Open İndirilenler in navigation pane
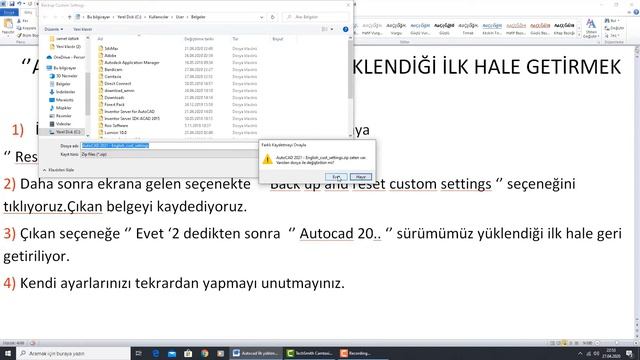Screen dimensions: 640x360 coord(62,92)
